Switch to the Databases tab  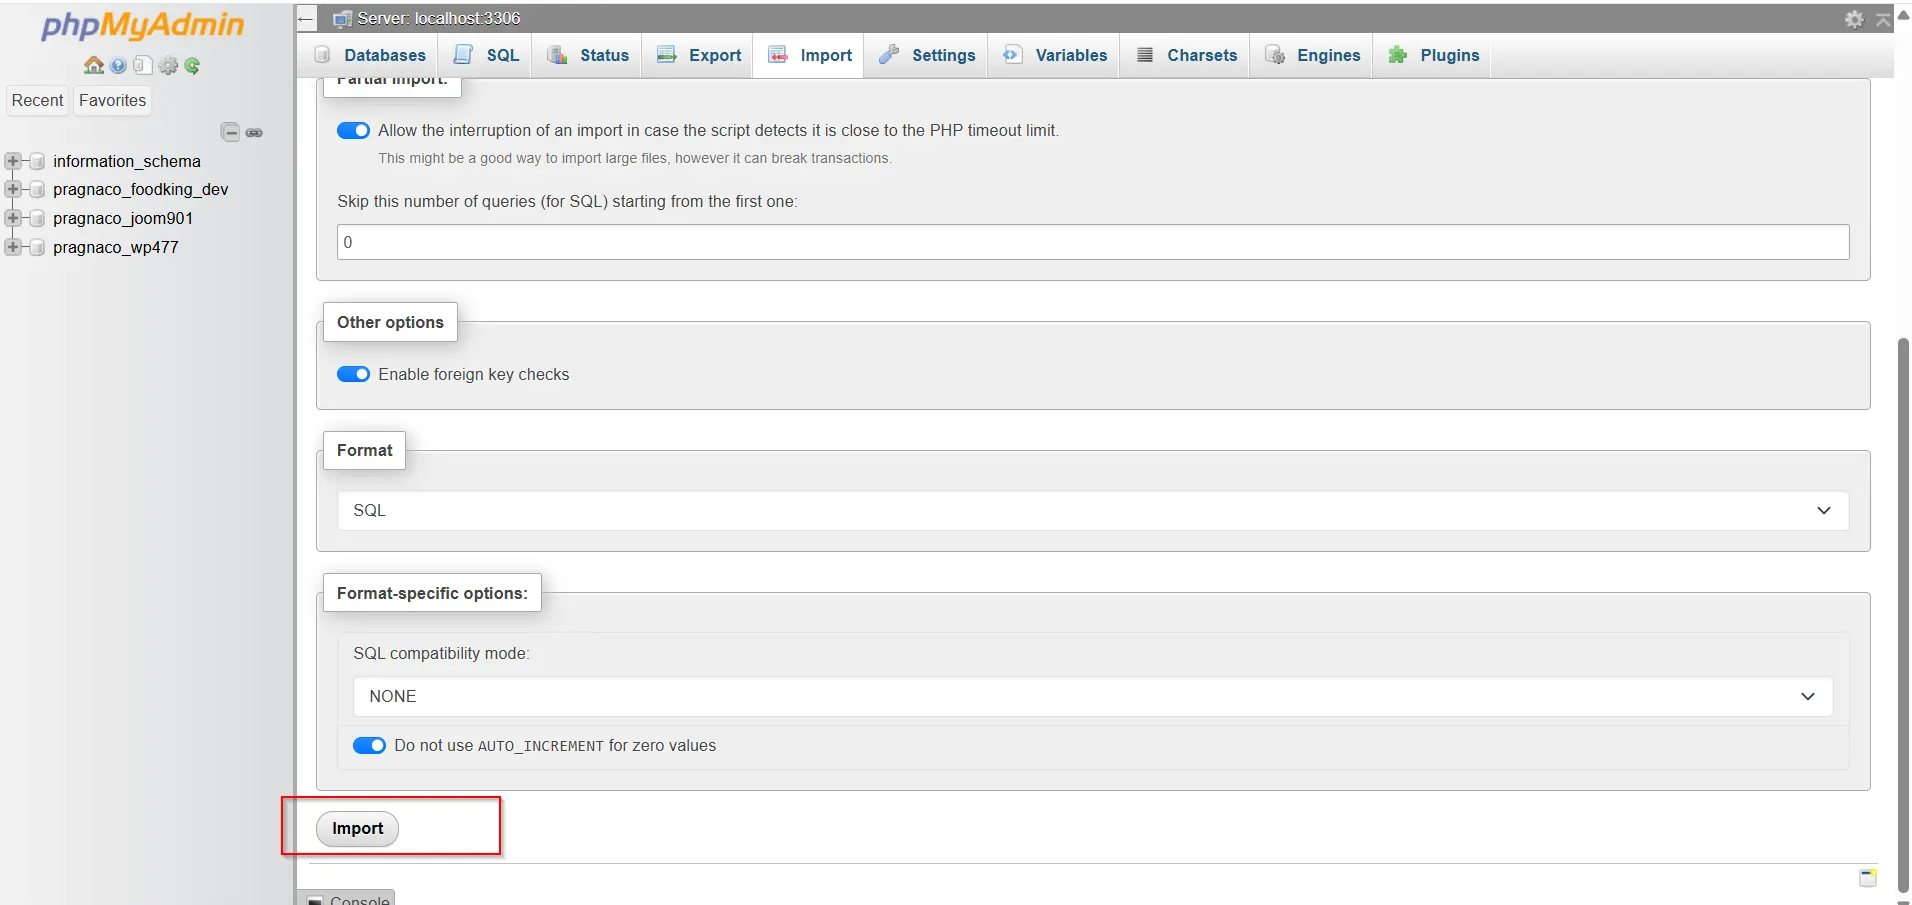tap(370, 55)
